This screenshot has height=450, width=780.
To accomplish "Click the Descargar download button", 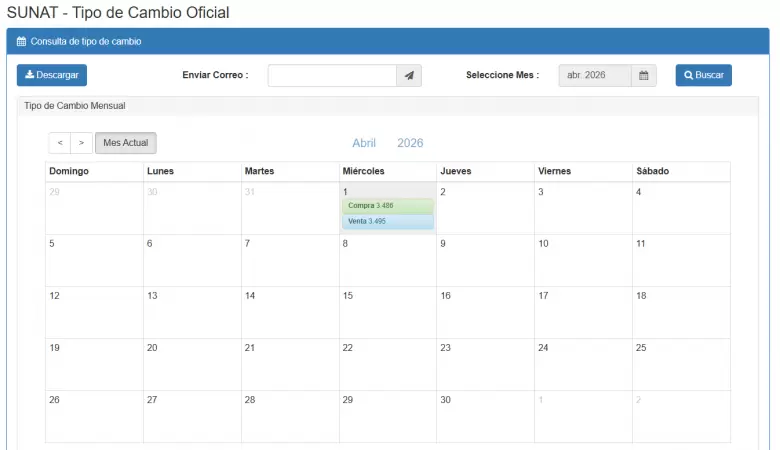I will [x=52, y=75].
